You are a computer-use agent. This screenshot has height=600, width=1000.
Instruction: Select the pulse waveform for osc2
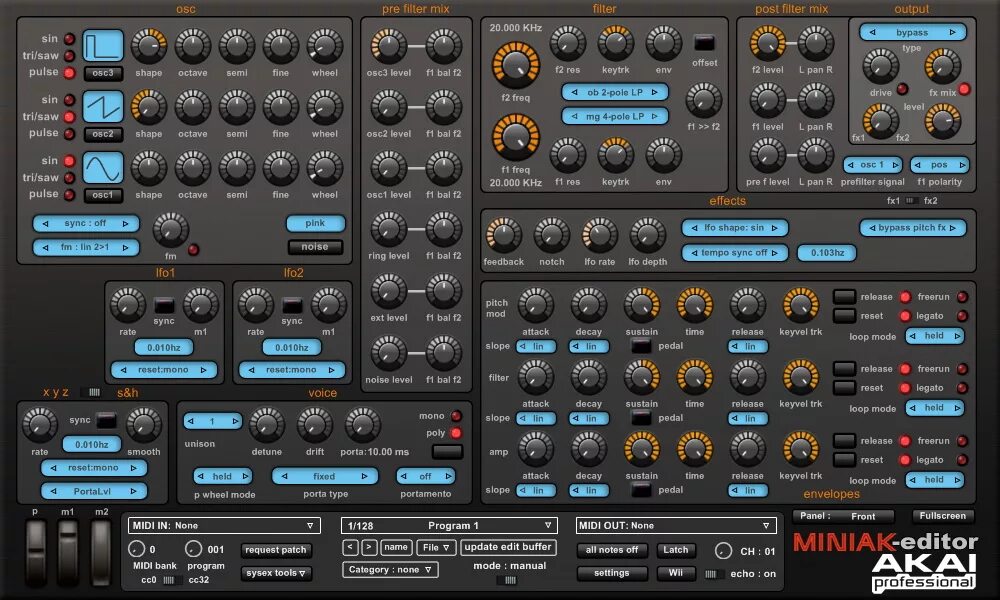pyautogui.click(x=69, y=133)
